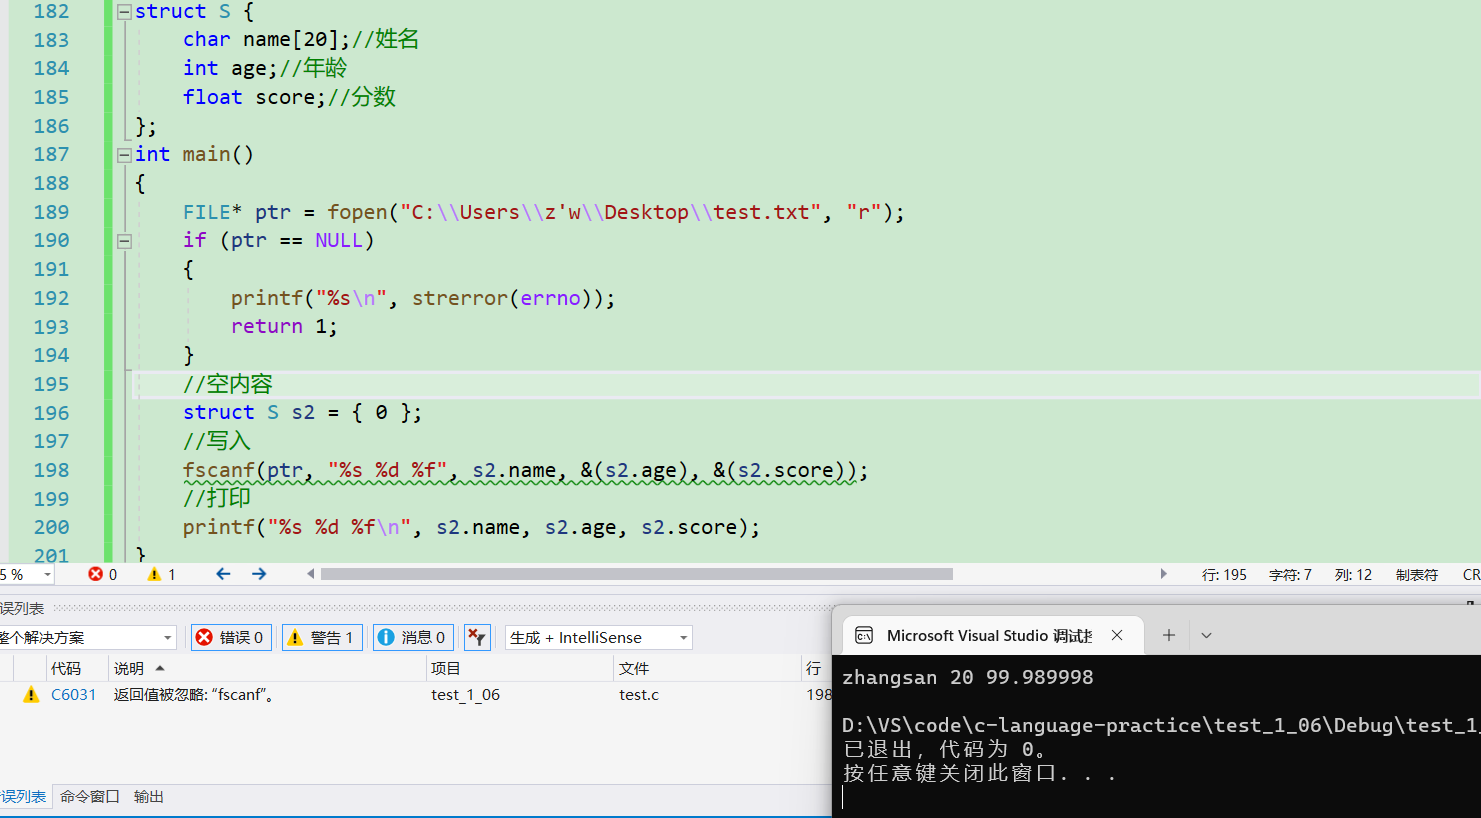
Task: Toggle the 警告 1 warnings filter
Action: (322, 638)
